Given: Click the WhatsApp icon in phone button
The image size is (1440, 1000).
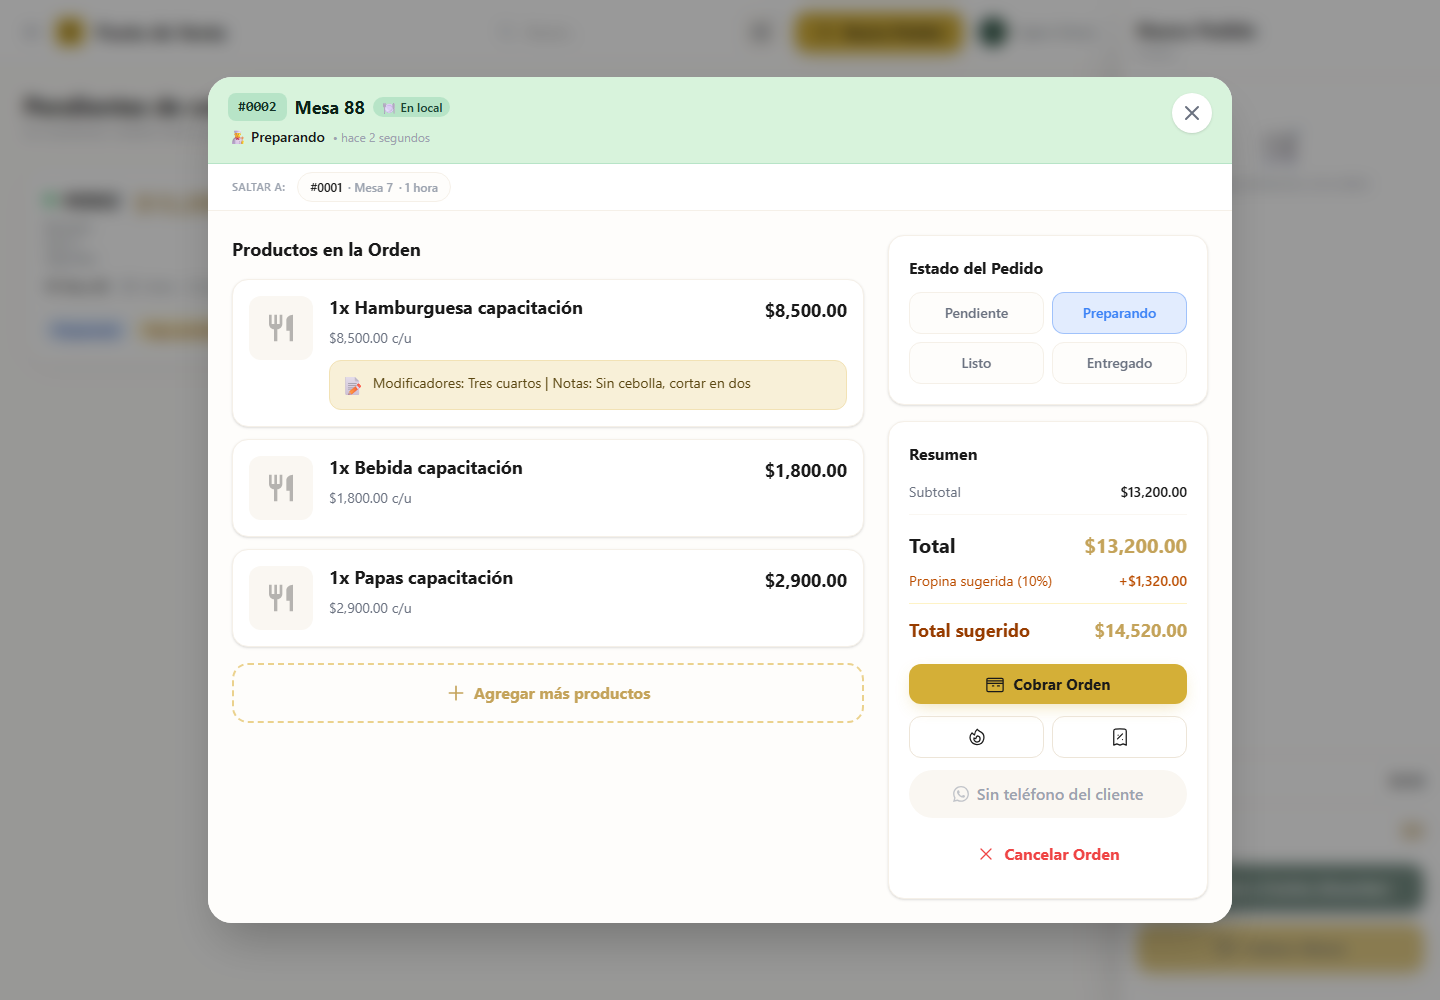Looking at the screenshot, I should (961, 794).
